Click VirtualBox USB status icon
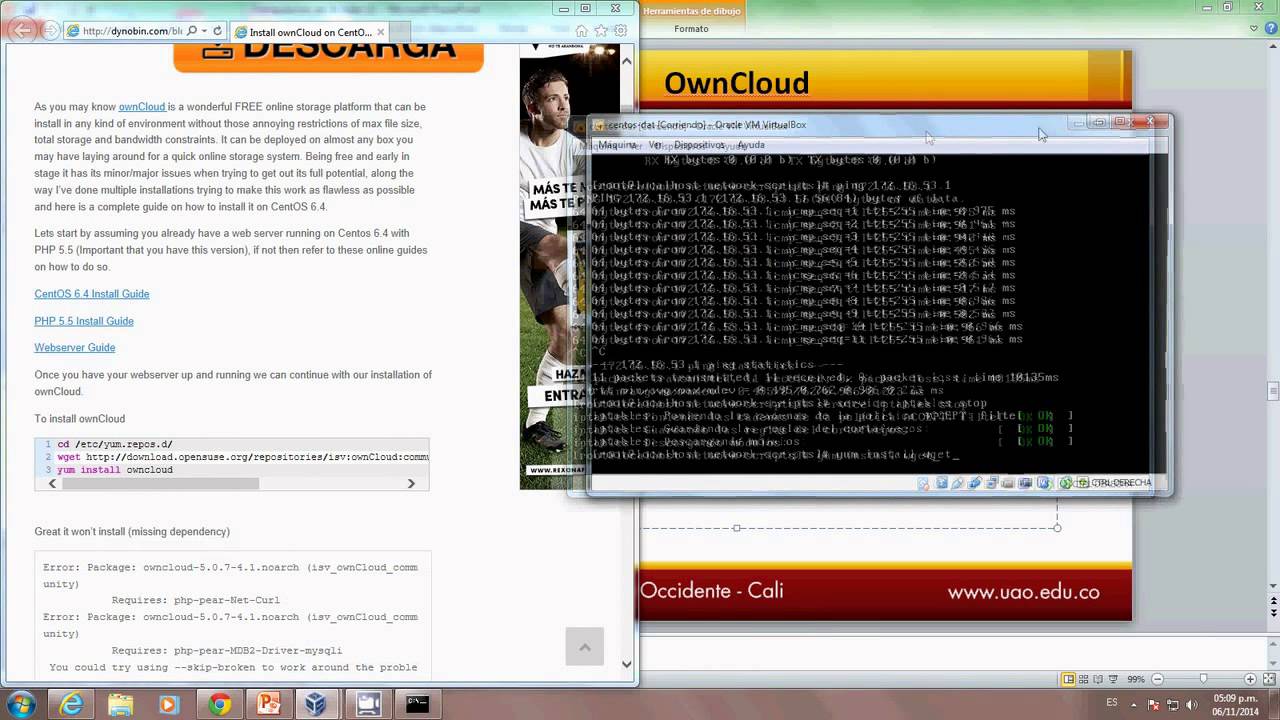 coord(975,483)
